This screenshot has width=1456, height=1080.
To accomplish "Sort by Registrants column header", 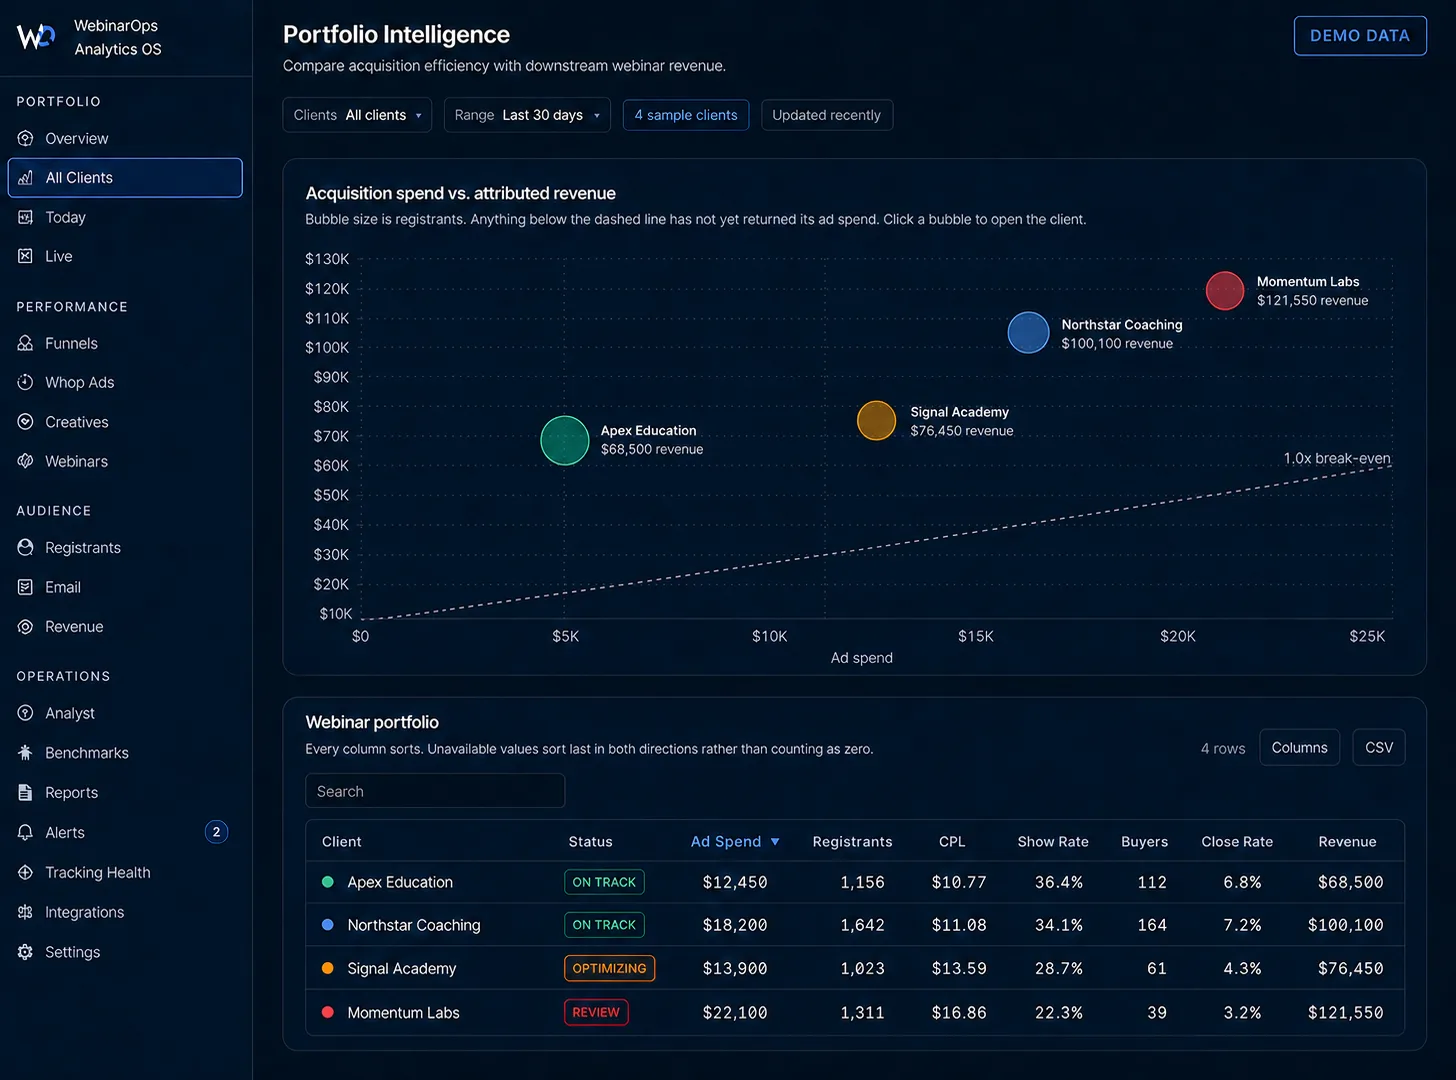I will tap(852, 842).
